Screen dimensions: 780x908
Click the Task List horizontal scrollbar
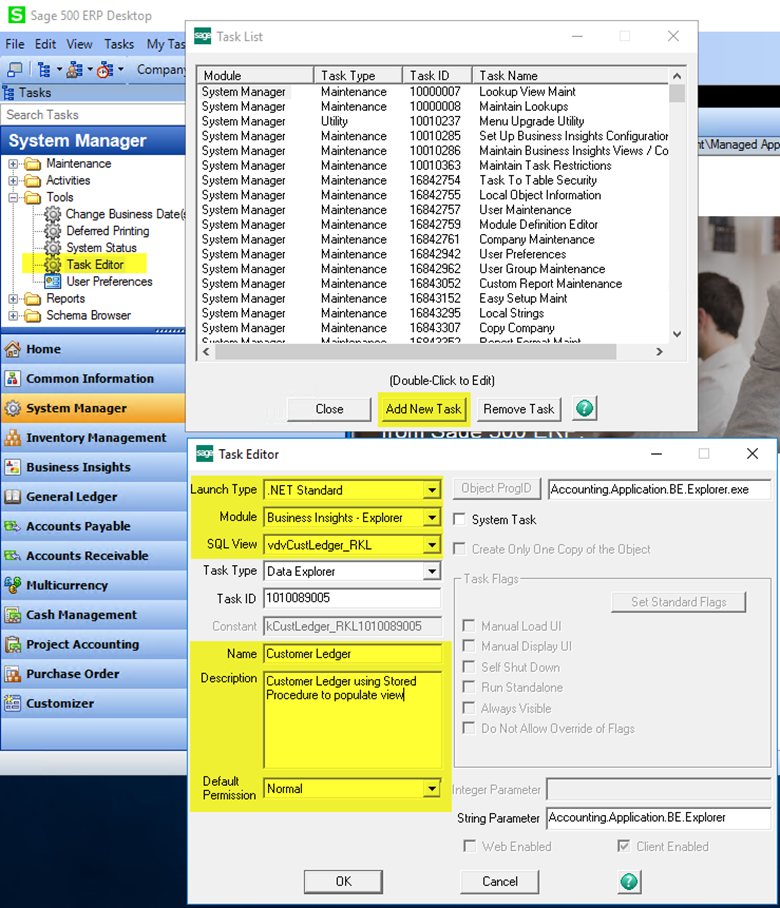[430, 351]
